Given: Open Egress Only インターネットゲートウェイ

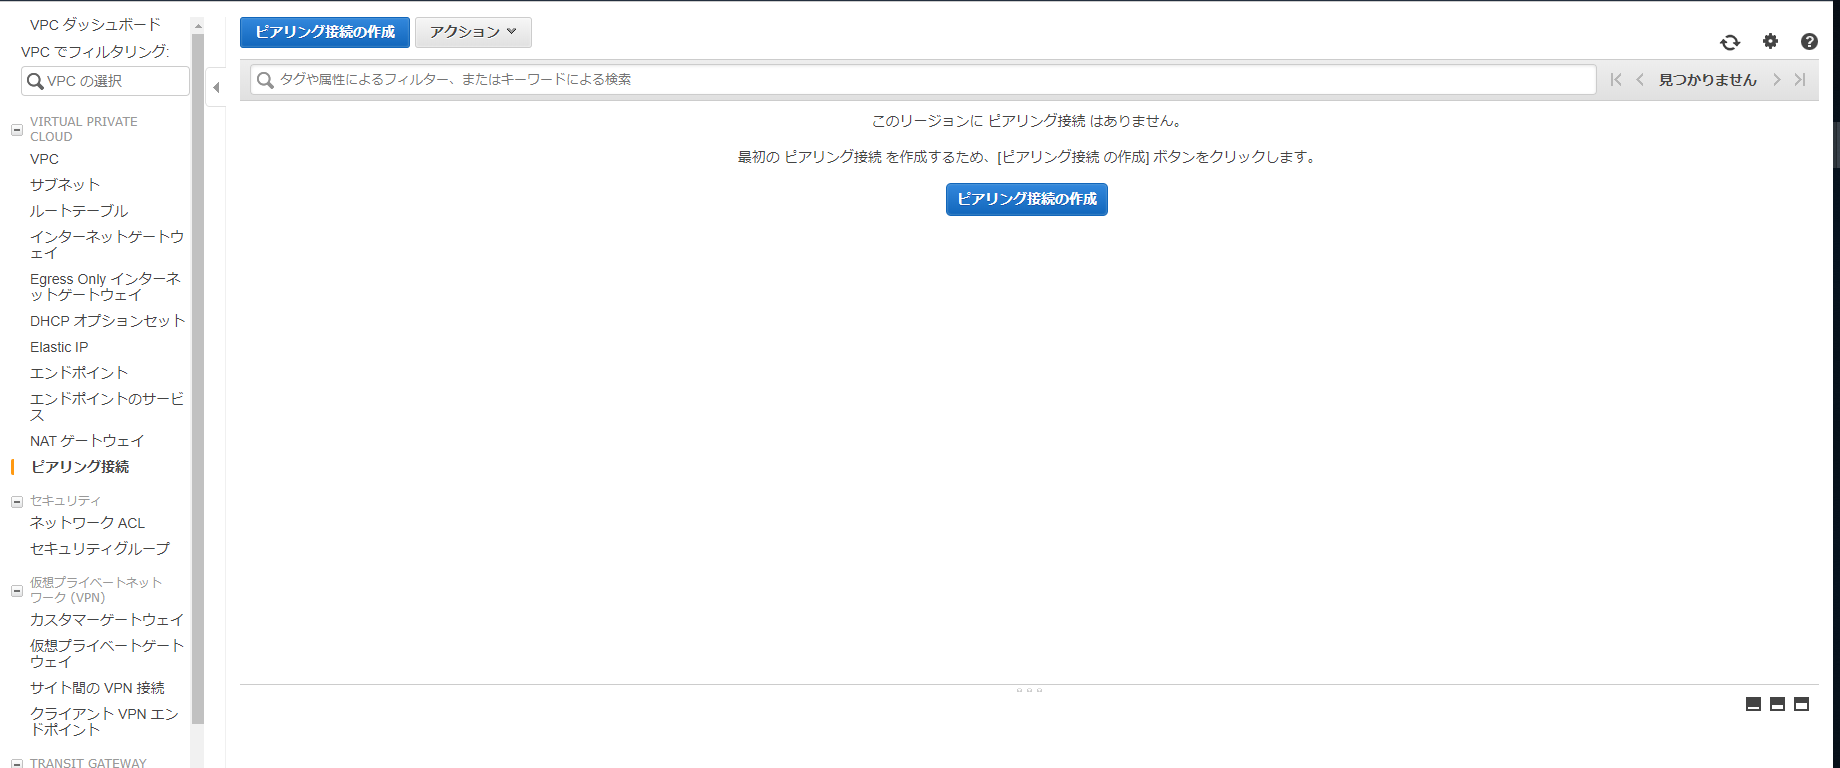Looking at the screenshot, I should (105, 287).
